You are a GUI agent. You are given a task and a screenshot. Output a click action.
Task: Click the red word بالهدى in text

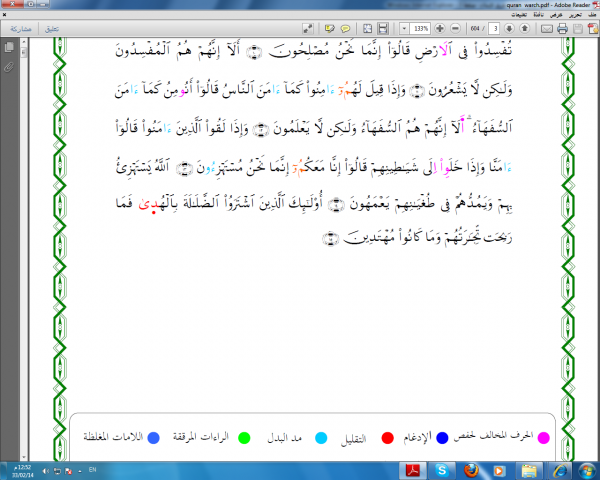159,203
